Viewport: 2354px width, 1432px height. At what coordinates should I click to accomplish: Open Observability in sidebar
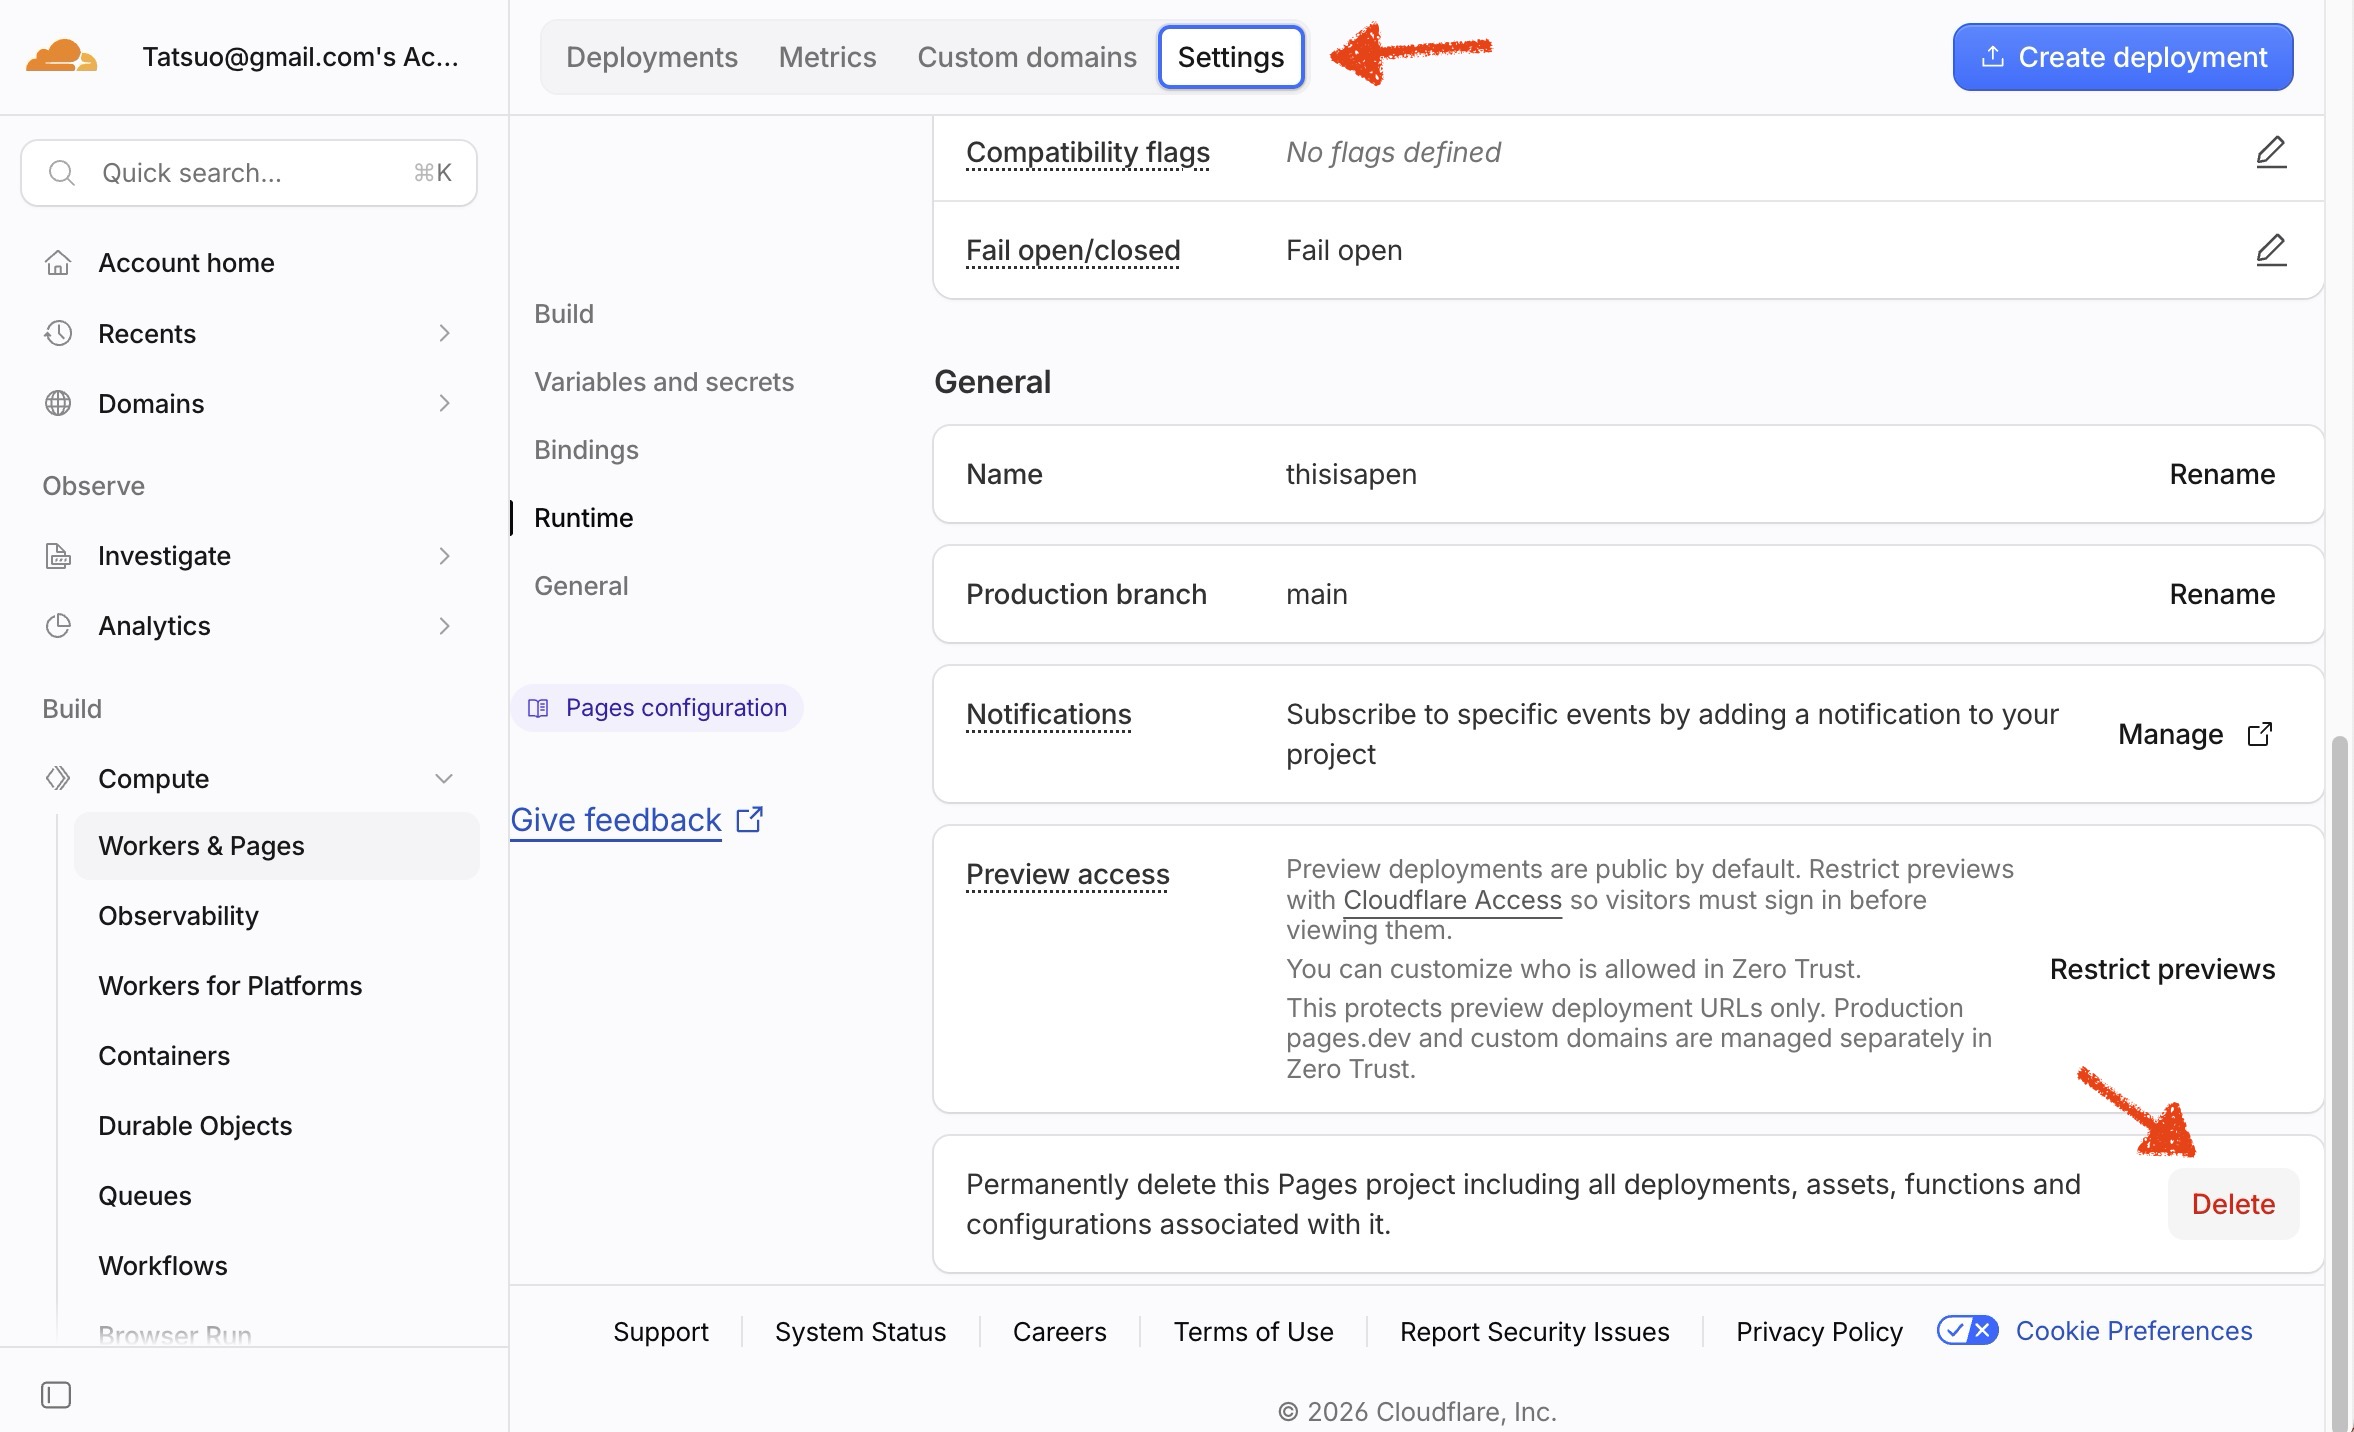(178, 916)
